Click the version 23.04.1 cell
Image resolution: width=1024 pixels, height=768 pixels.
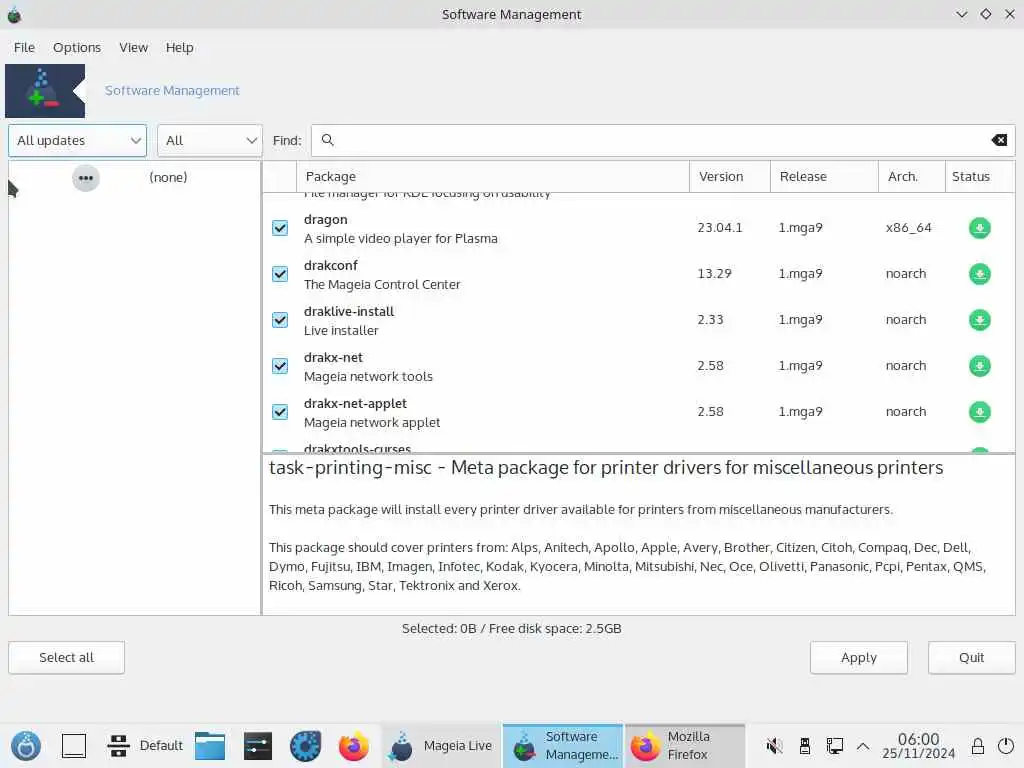click(x=720, y=228)
